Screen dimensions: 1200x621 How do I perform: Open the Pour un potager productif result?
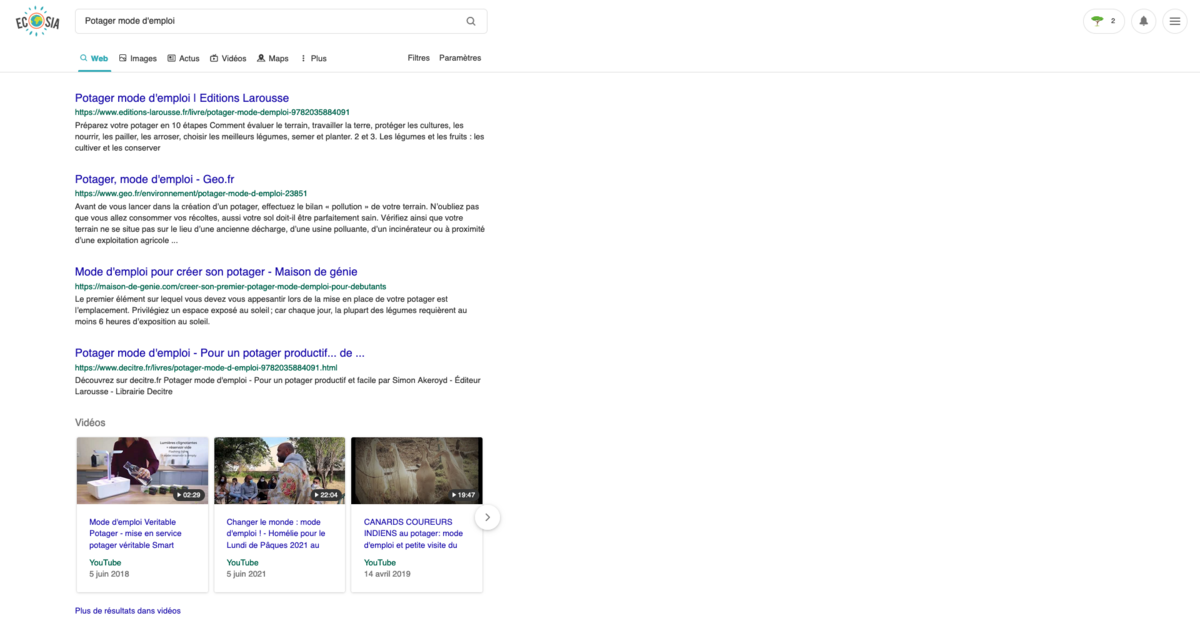coord(220,353)
